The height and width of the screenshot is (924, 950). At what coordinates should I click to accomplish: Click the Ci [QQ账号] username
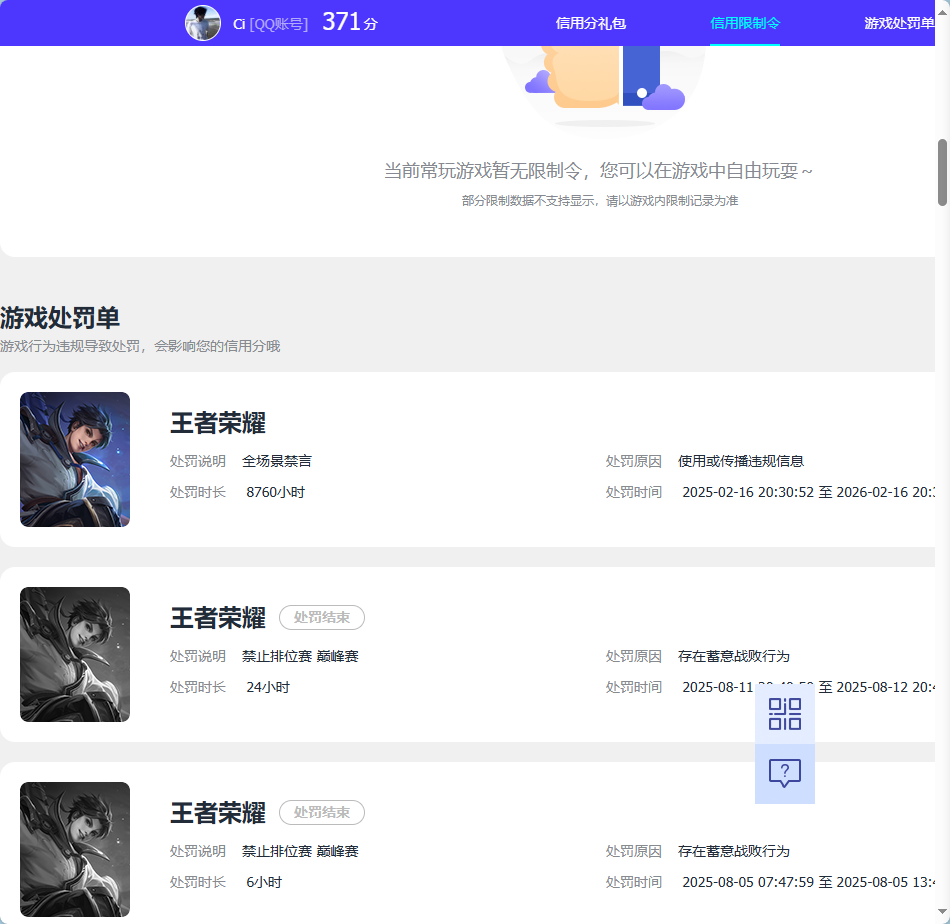(270, 24)
